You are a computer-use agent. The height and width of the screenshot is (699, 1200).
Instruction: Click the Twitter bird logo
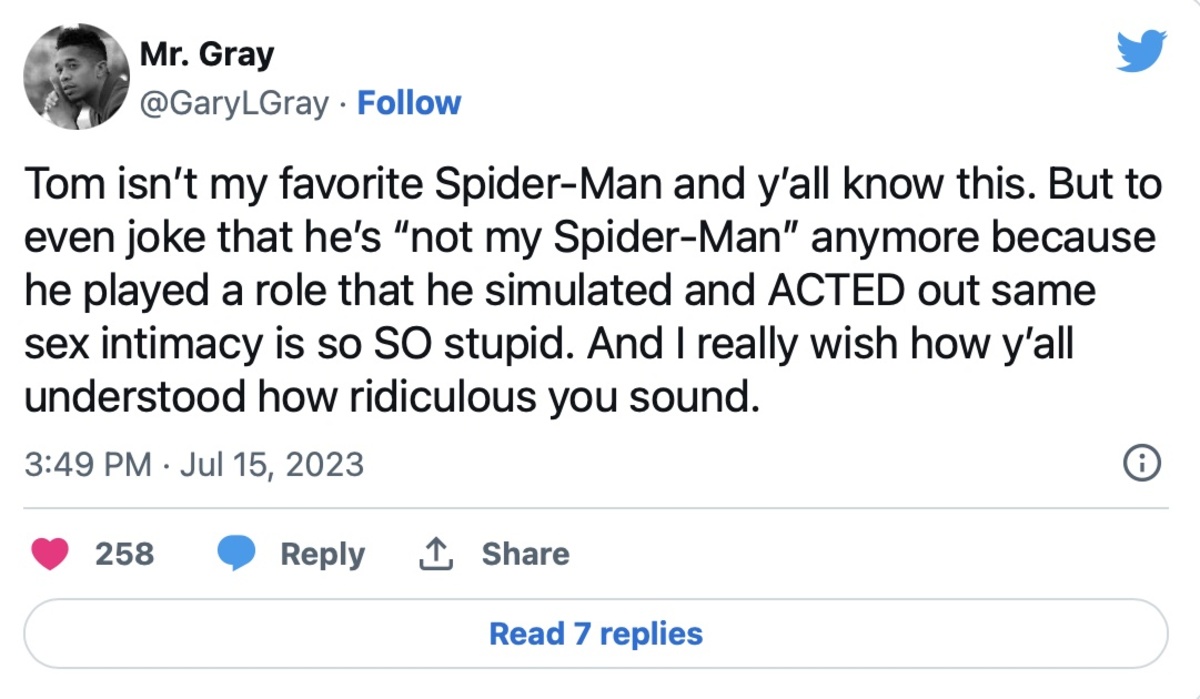pyautogui.click(x=1142, y=50)
